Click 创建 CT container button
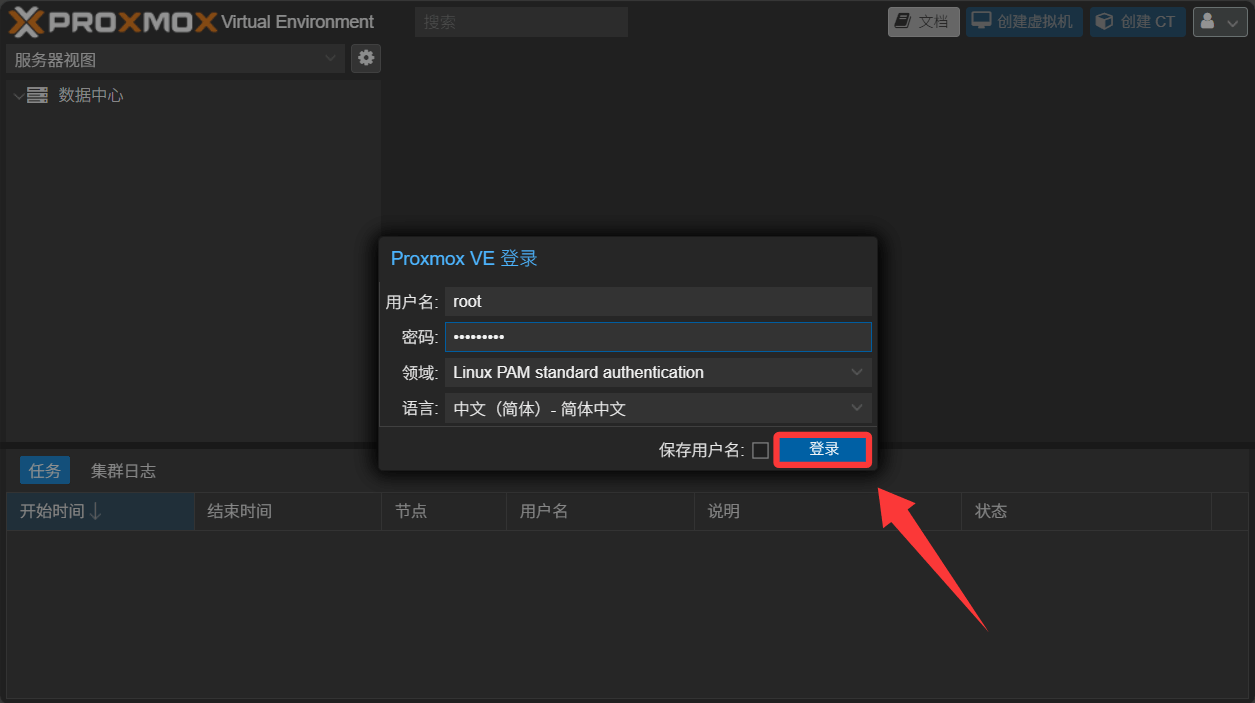 point(1137,22)
